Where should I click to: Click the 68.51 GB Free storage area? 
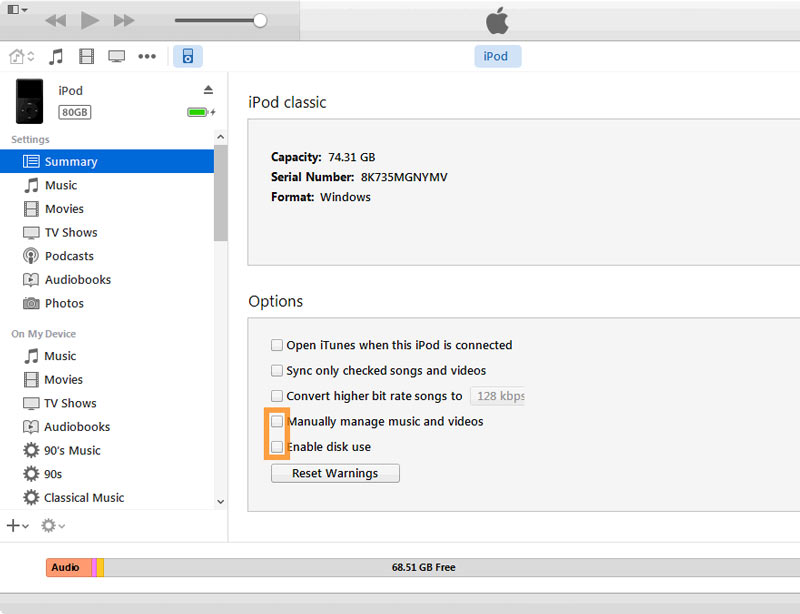pos(452,567)
